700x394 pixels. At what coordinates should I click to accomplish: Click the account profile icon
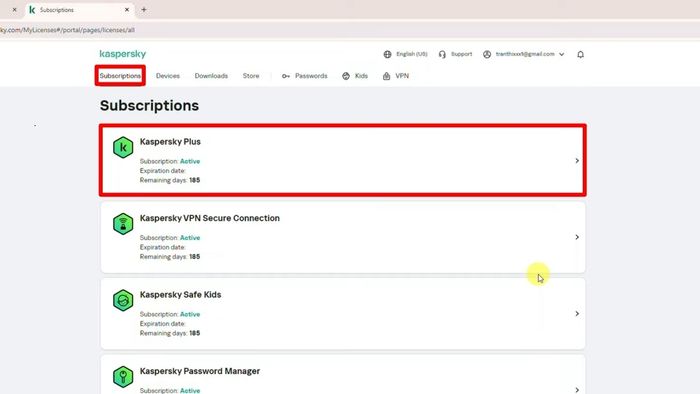point(487,54)
